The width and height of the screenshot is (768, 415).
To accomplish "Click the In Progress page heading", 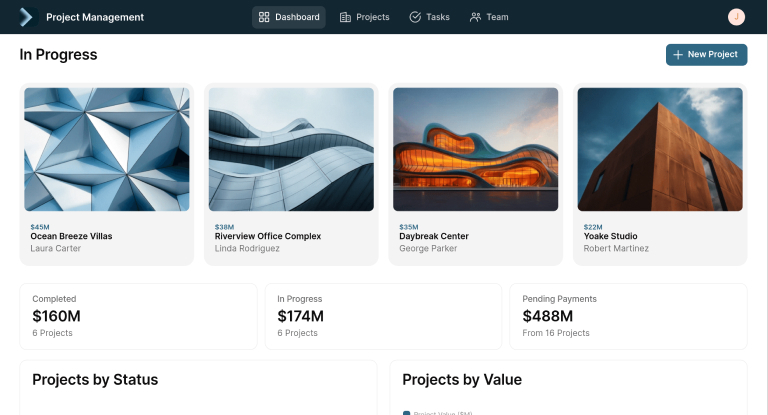I will [58, 54].
